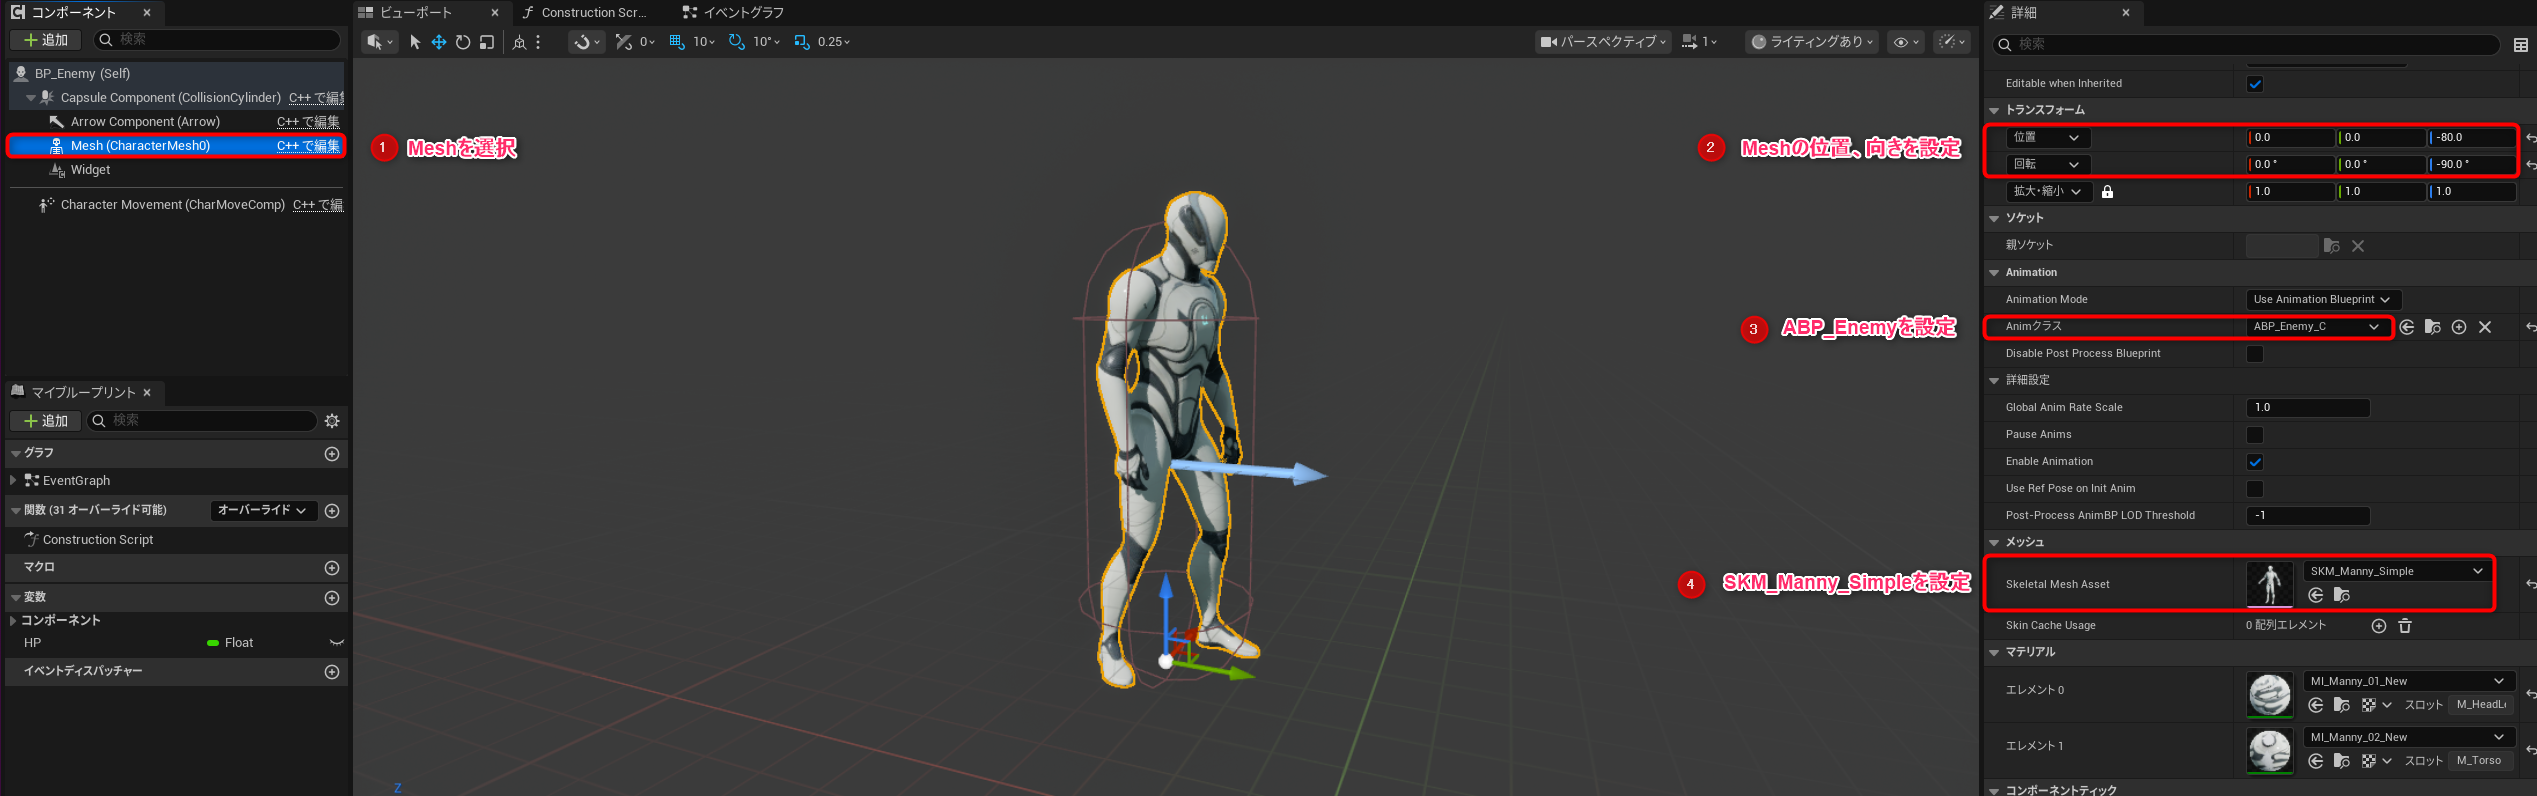
Task: Switch to the Construction Script tab
Action: point(593,13)
